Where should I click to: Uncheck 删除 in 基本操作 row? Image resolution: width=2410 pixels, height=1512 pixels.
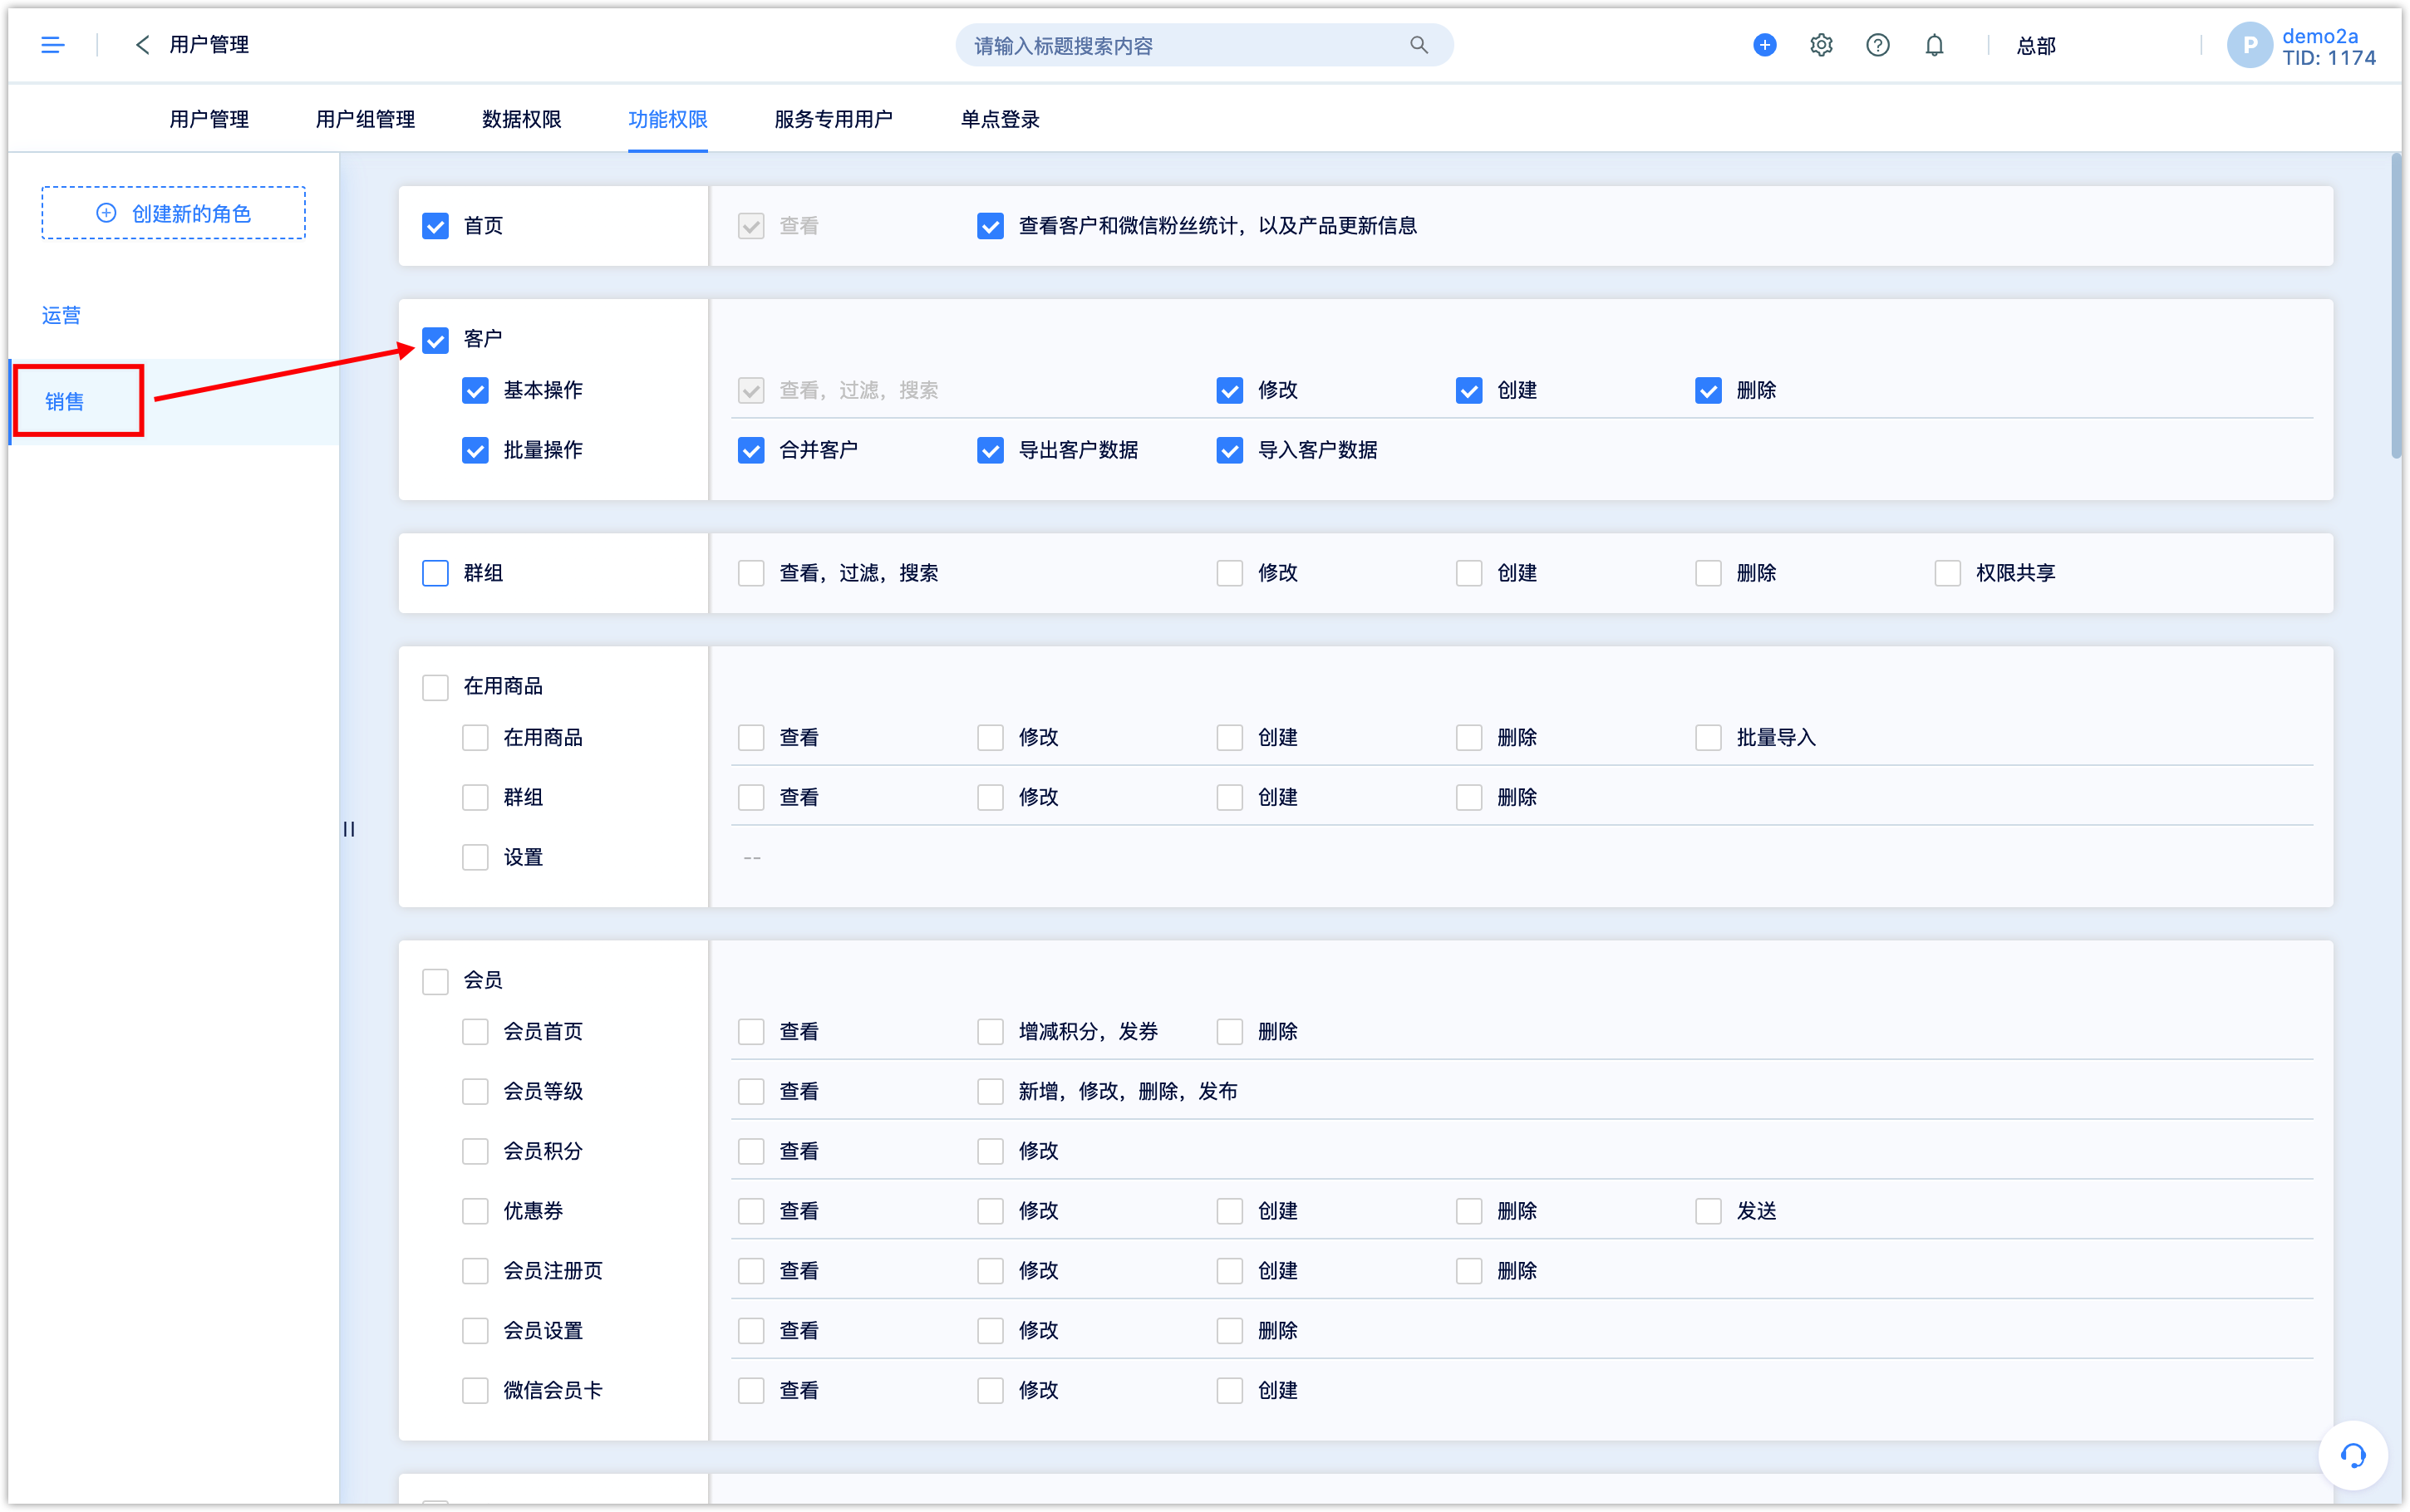coord(1708,390)
